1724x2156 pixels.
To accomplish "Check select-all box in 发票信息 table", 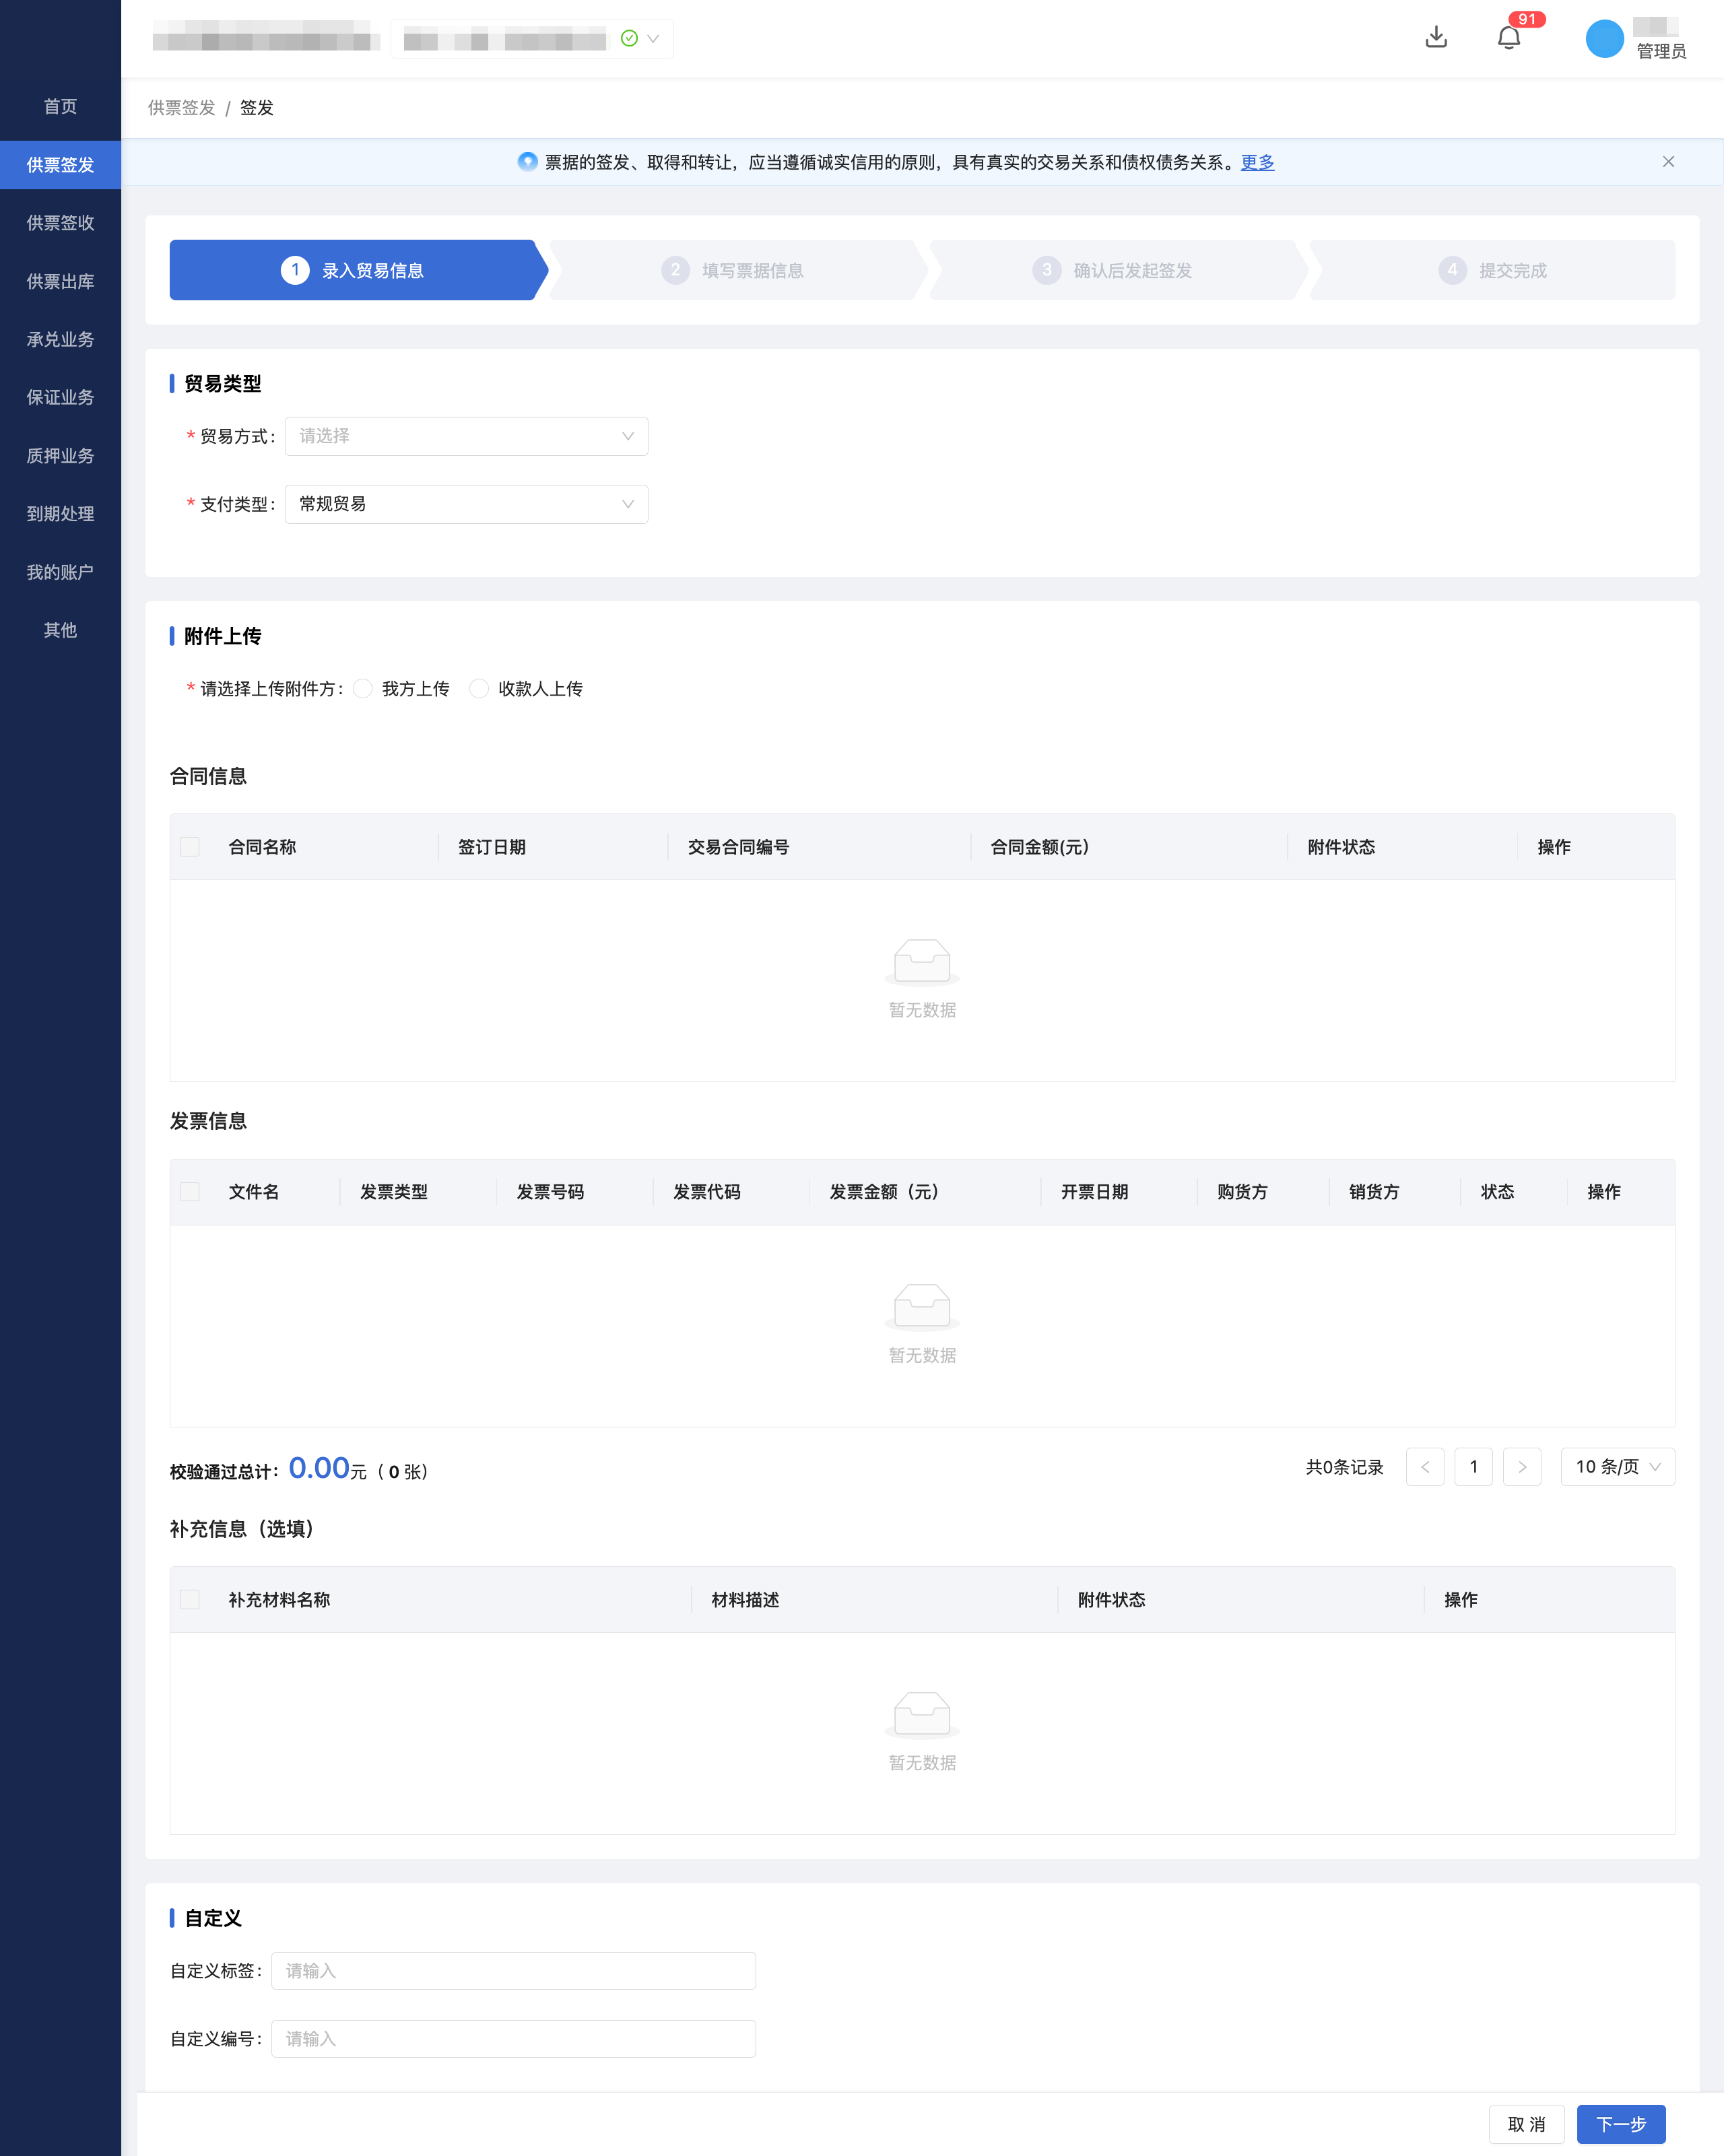I will 190,1192.
